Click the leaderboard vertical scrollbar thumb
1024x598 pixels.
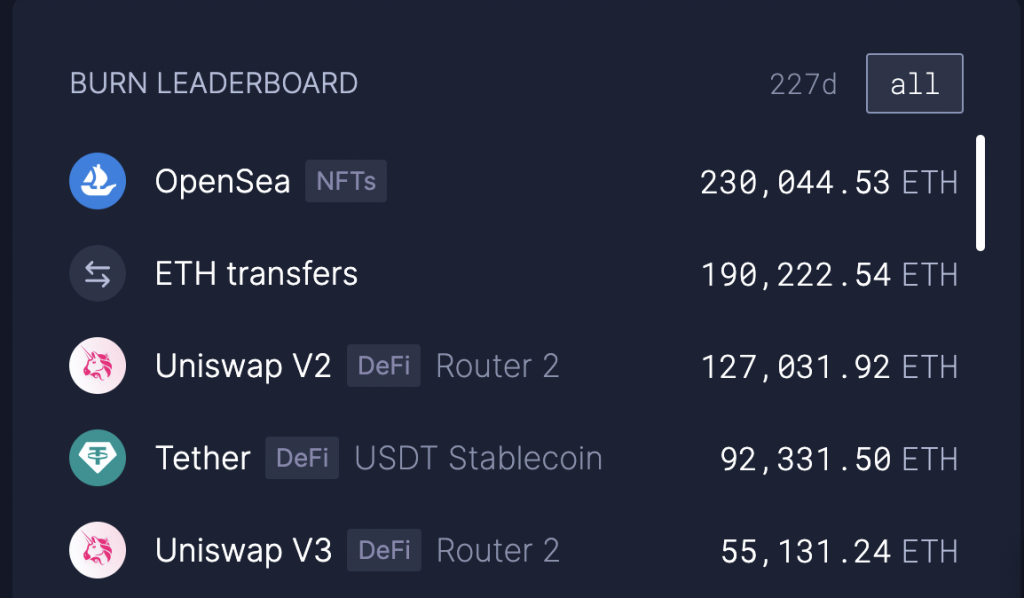(980, 193)
